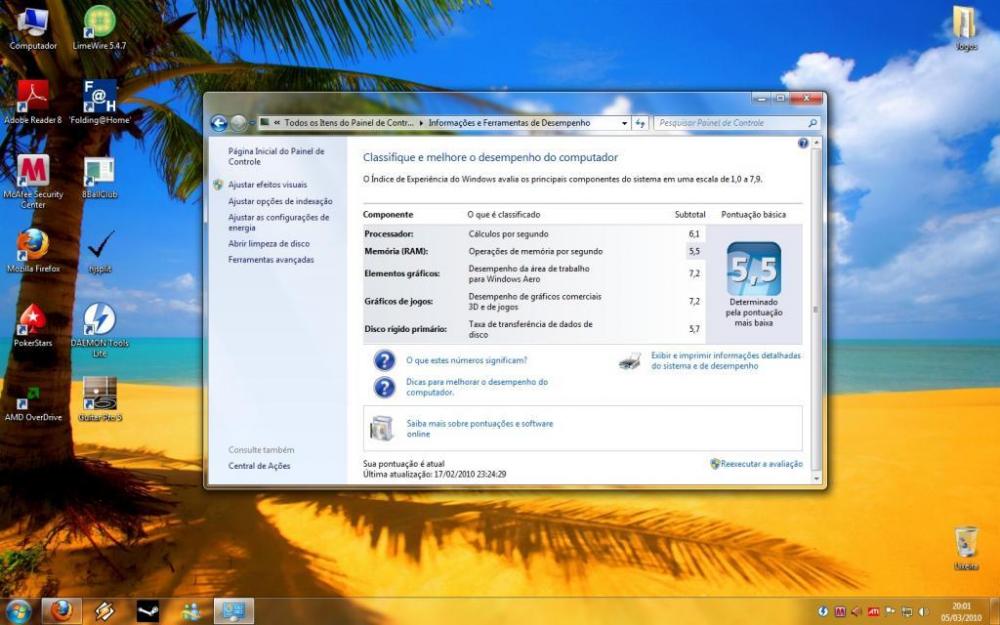The image size is (1000, 625).
Task: Click the Back navigation arrow button
Action: pos(219,123)
